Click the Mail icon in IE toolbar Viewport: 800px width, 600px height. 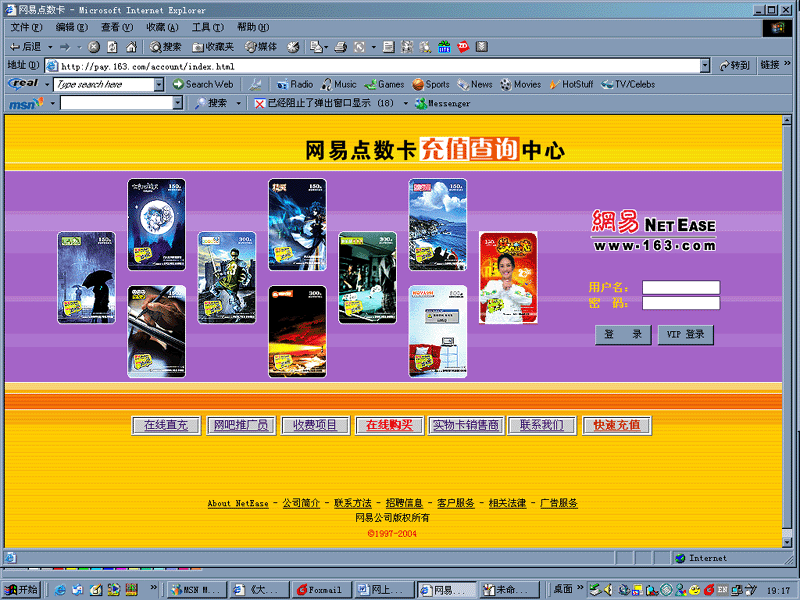pos(316,47)
